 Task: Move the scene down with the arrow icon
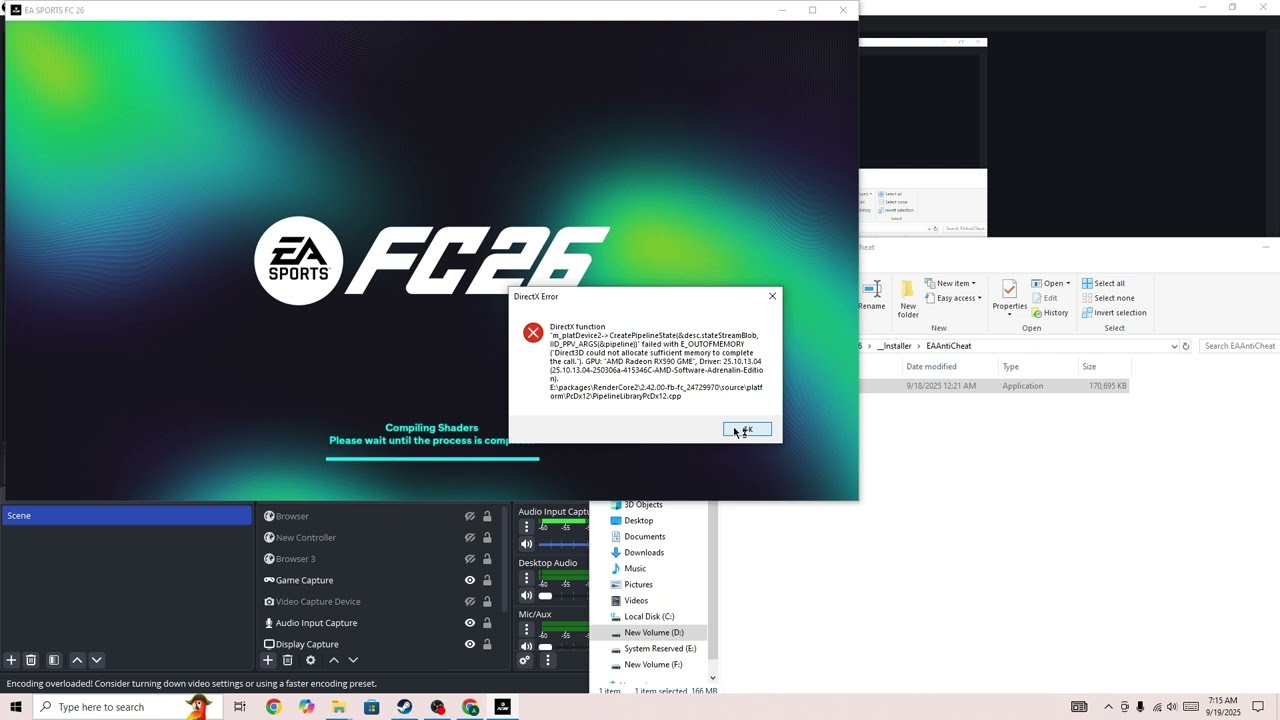pyautogui.click(x=97, y=660)
